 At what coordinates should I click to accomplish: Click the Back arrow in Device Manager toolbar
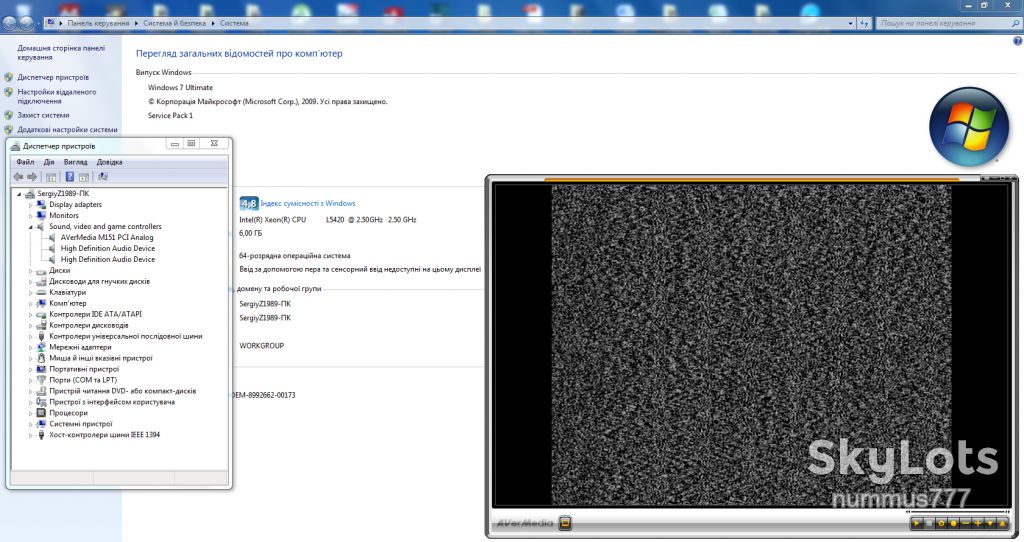click(x=18, y=177)
